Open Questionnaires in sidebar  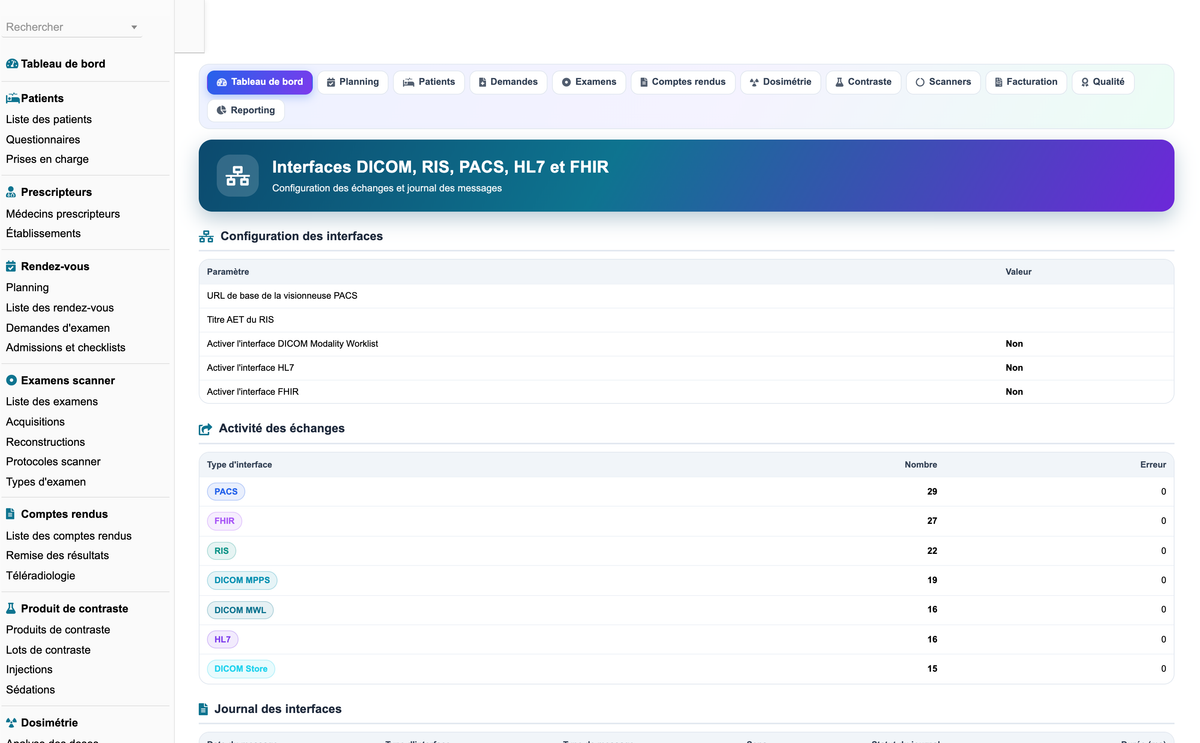click(x=43, y=140)
